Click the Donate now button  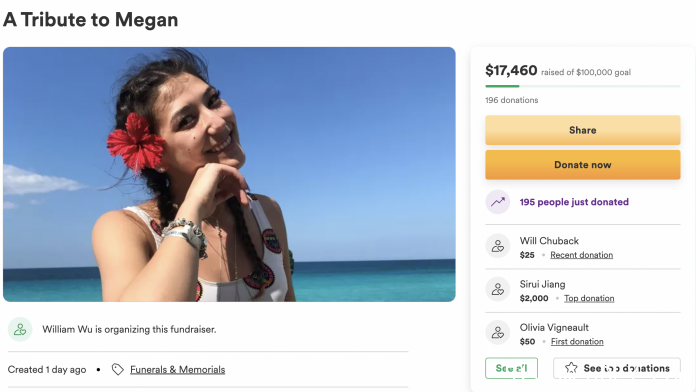coord(582,165)
